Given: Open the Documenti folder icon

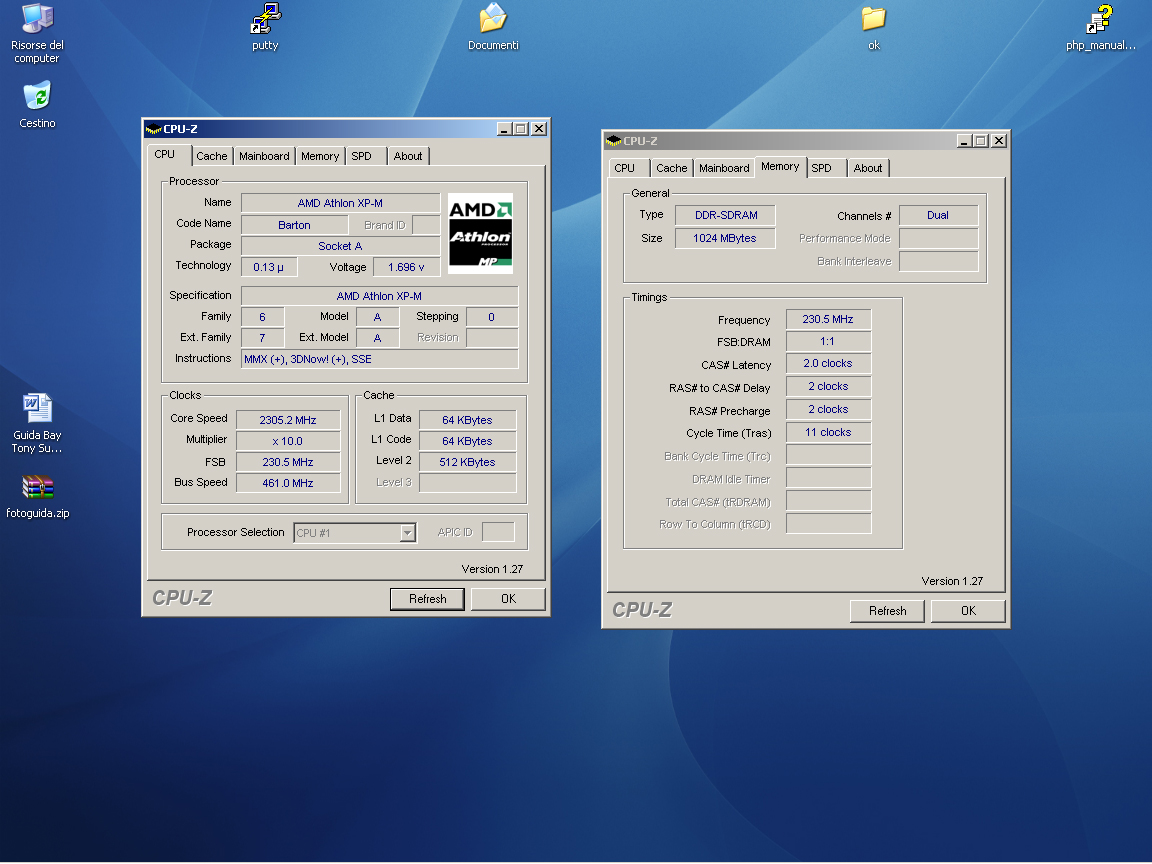Looking at the screenshot, I should (493, 27).
